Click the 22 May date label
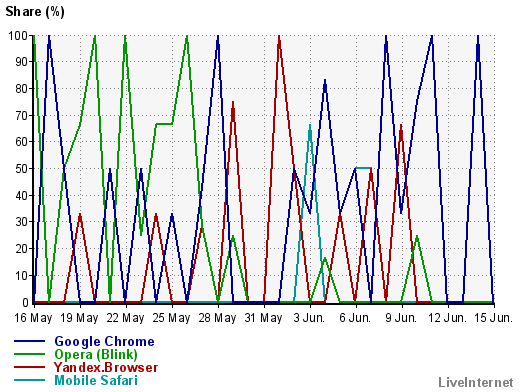Viewport: 520px width, 392px height. coord(125,318)
